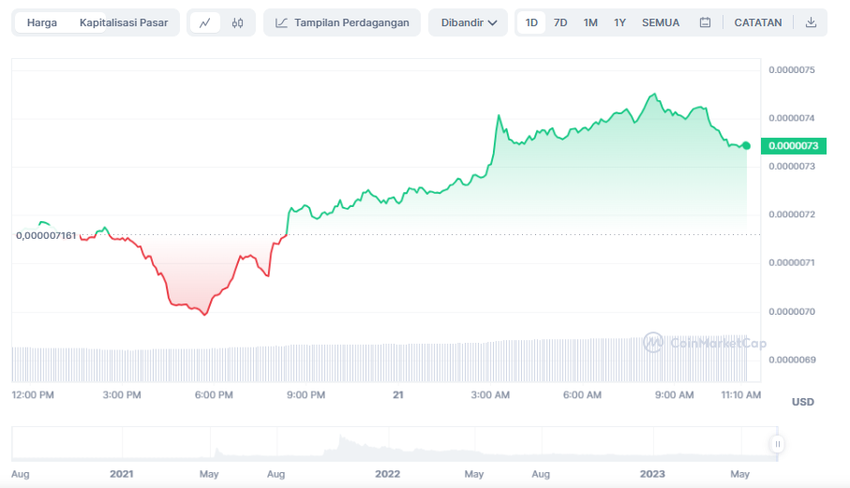Viewport: 850px width, 488px height.
Task: Switch to line chart view
Action: point(205,23)
